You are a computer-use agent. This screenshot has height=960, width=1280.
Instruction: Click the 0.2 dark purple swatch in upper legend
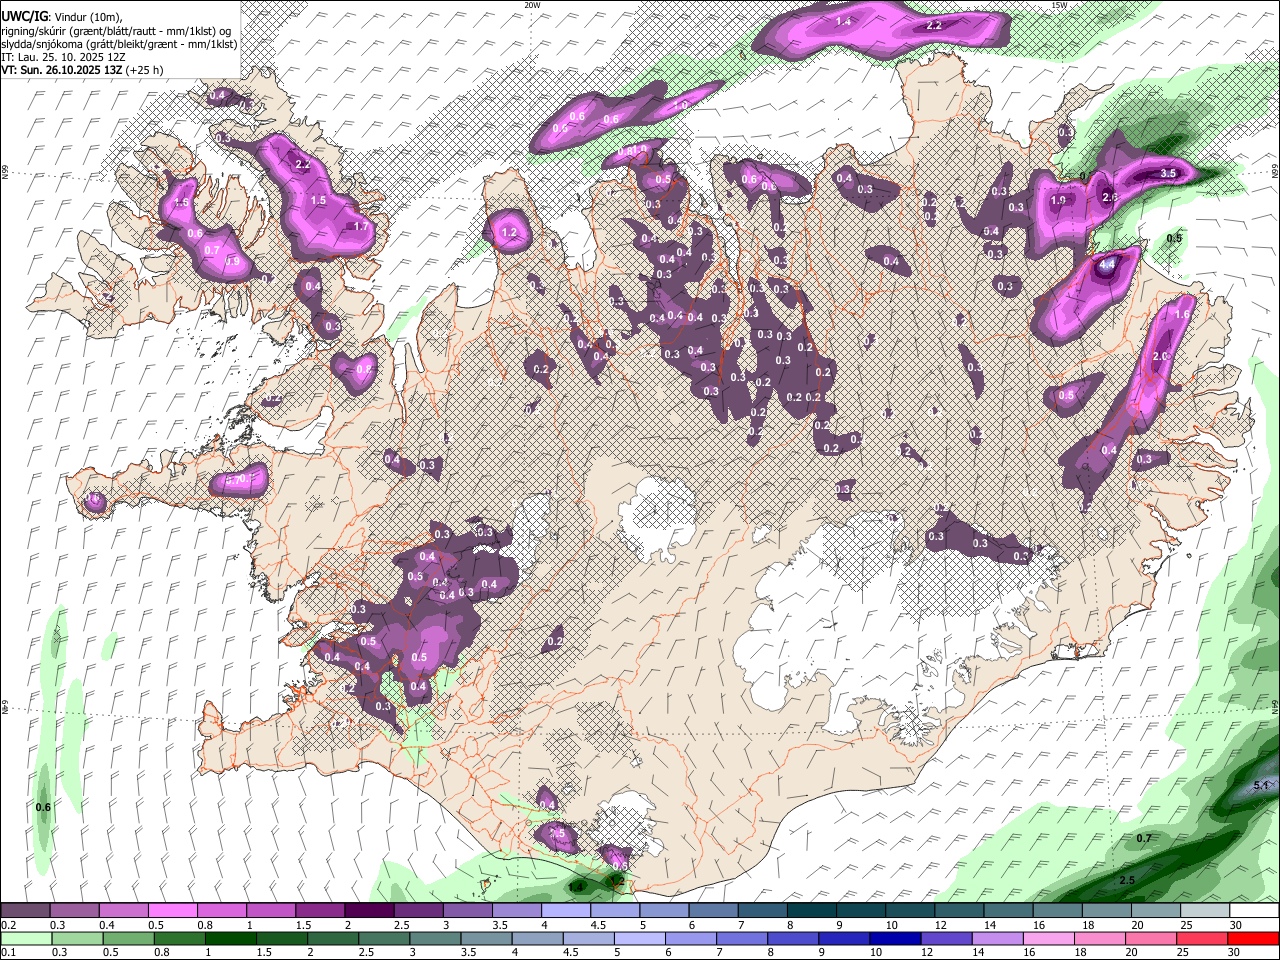point(26,911)
